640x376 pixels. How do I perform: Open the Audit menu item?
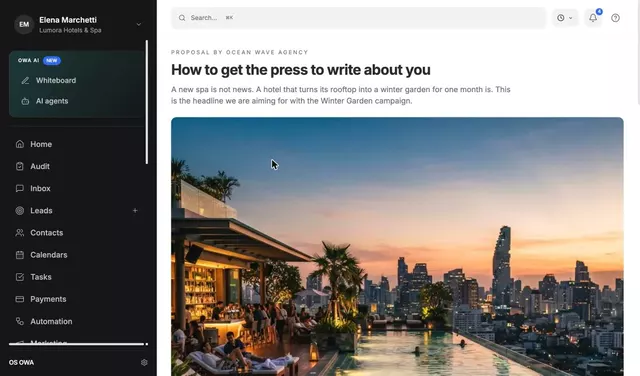click(x=40, y=166)
